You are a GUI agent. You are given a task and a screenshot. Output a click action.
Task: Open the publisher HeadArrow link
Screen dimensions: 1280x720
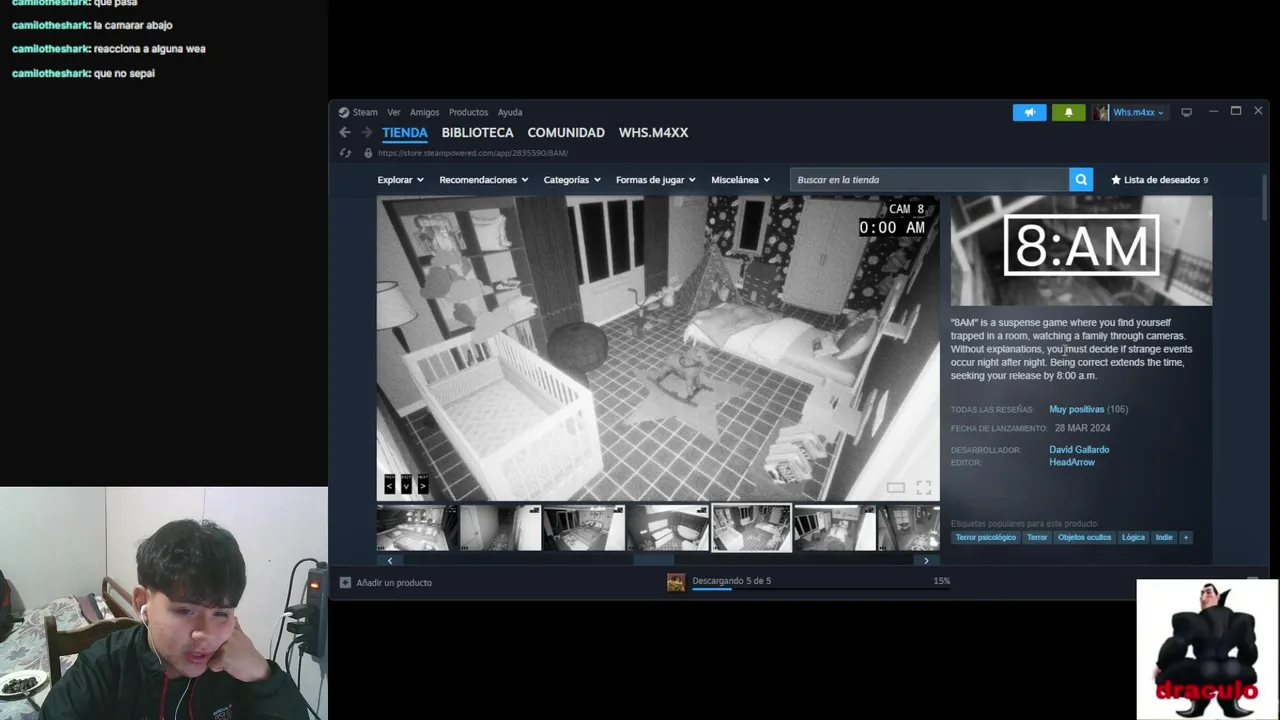pyautogui.click(x=1072, y=462)
